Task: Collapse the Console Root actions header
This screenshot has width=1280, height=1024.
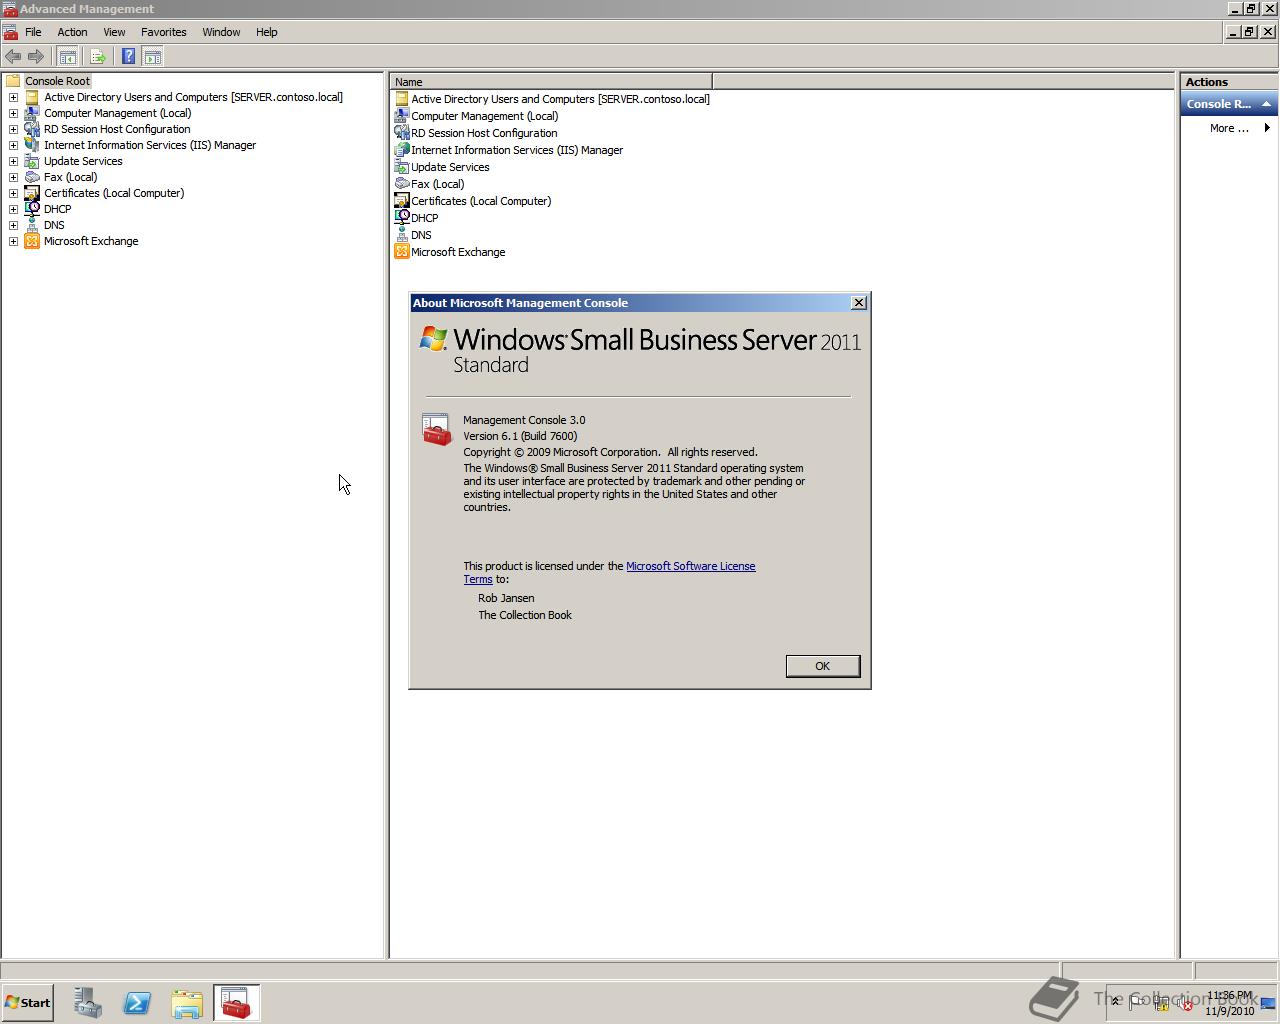Action: (1266, 104)
